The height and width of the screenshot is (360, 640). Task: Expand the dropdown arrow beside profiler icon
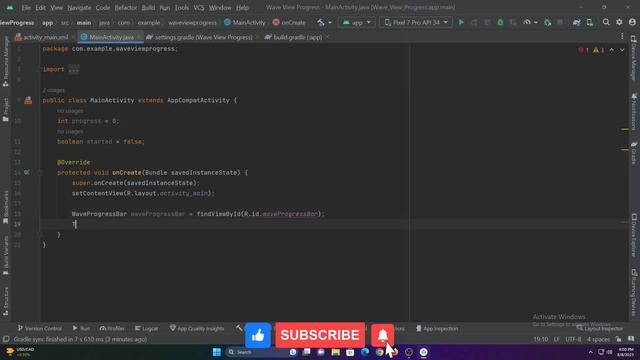pyautogui.click(x=536, y=22)
